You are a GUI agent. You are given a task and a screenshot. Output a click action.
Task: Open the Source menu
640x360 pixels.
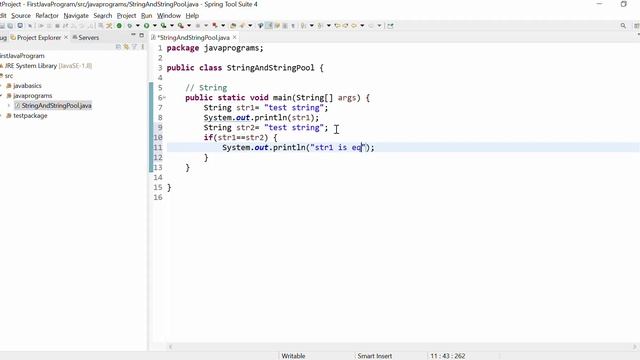[21, 16]
